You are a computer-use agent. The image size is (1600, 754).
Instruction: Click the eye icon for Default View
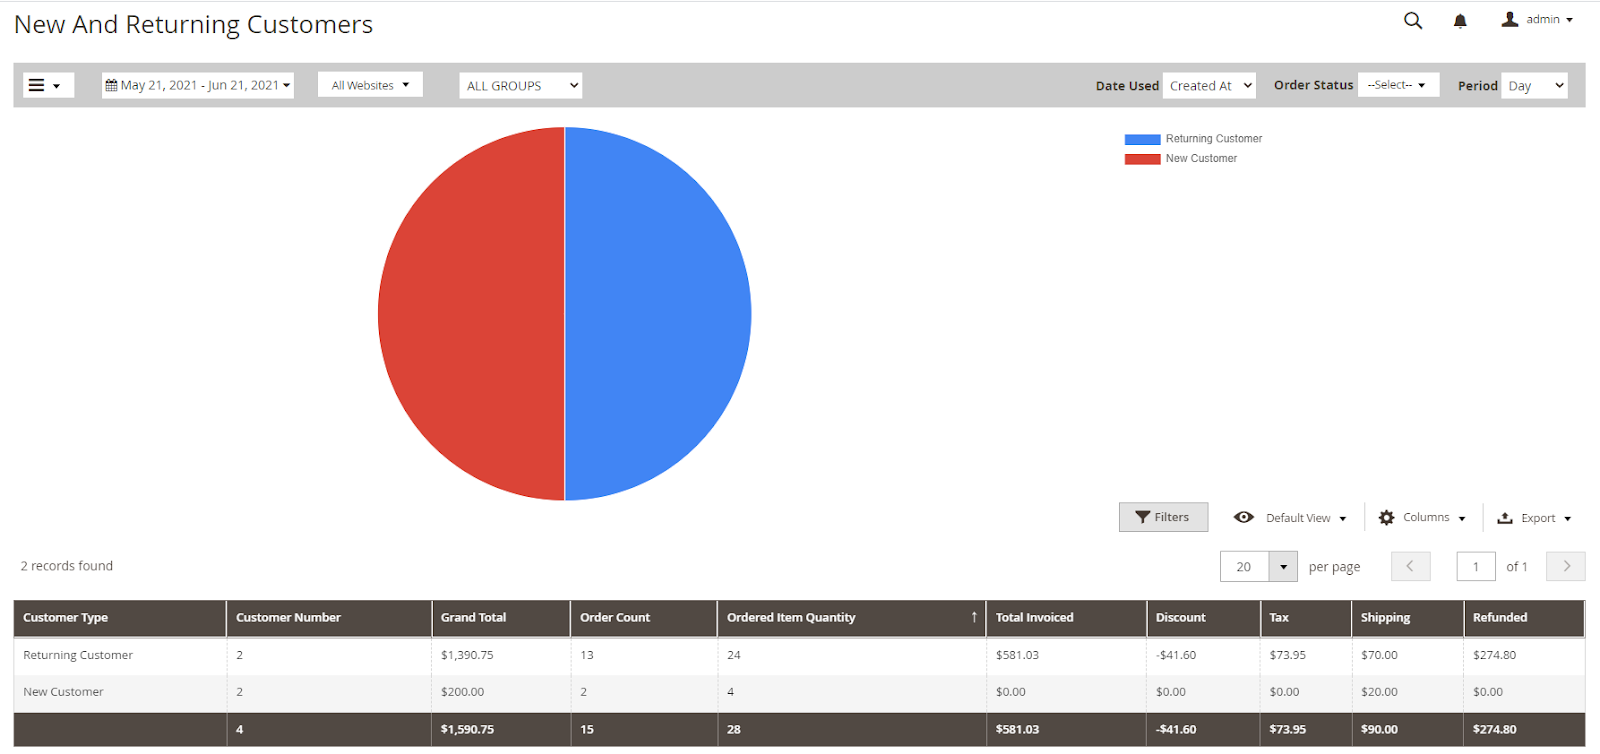click(1243, 517)
